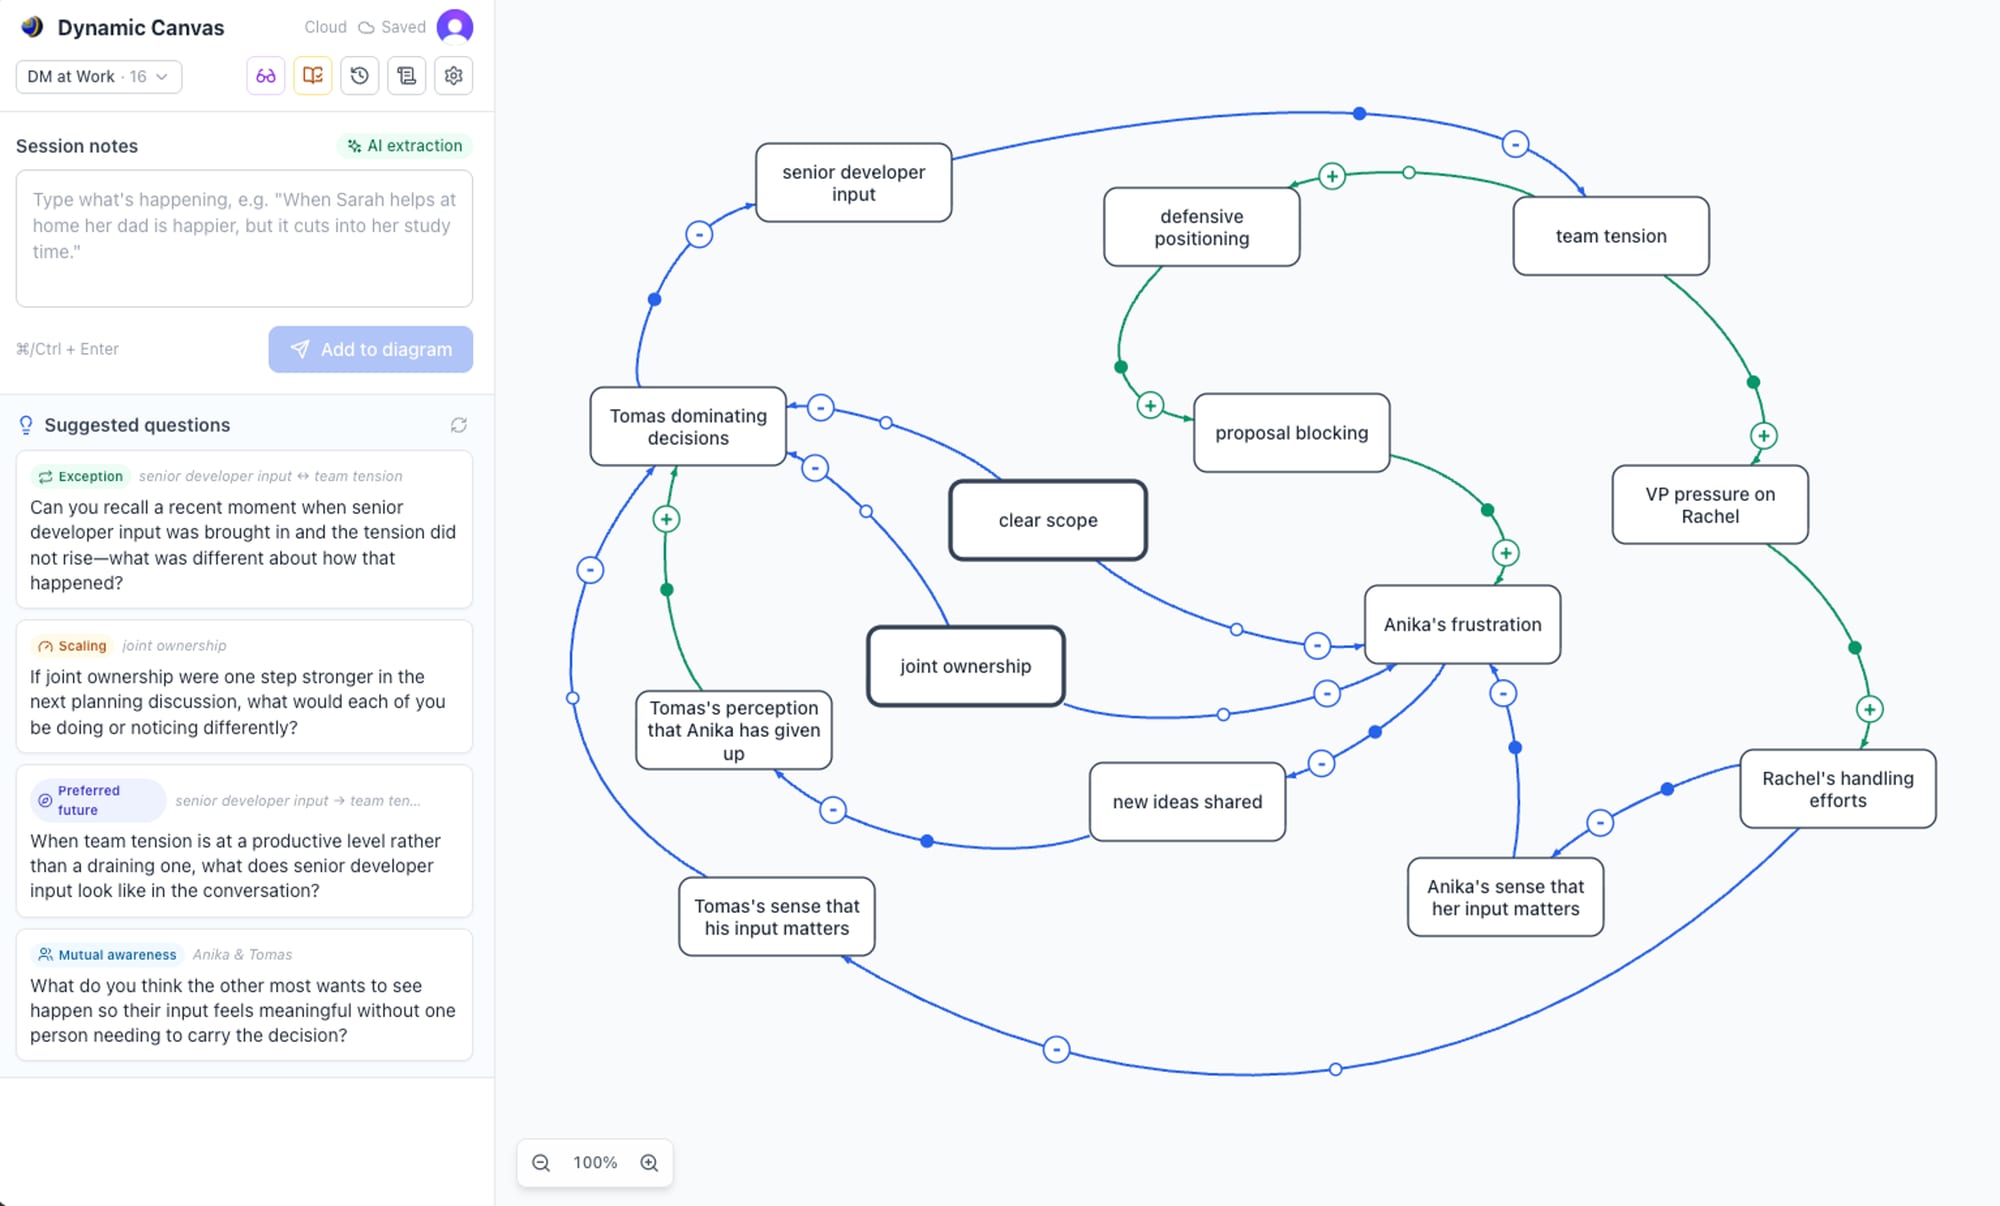Click the AI extraction badge
The height and width of the screenshot is (1206, 2000).
click(x=405, y=146)
